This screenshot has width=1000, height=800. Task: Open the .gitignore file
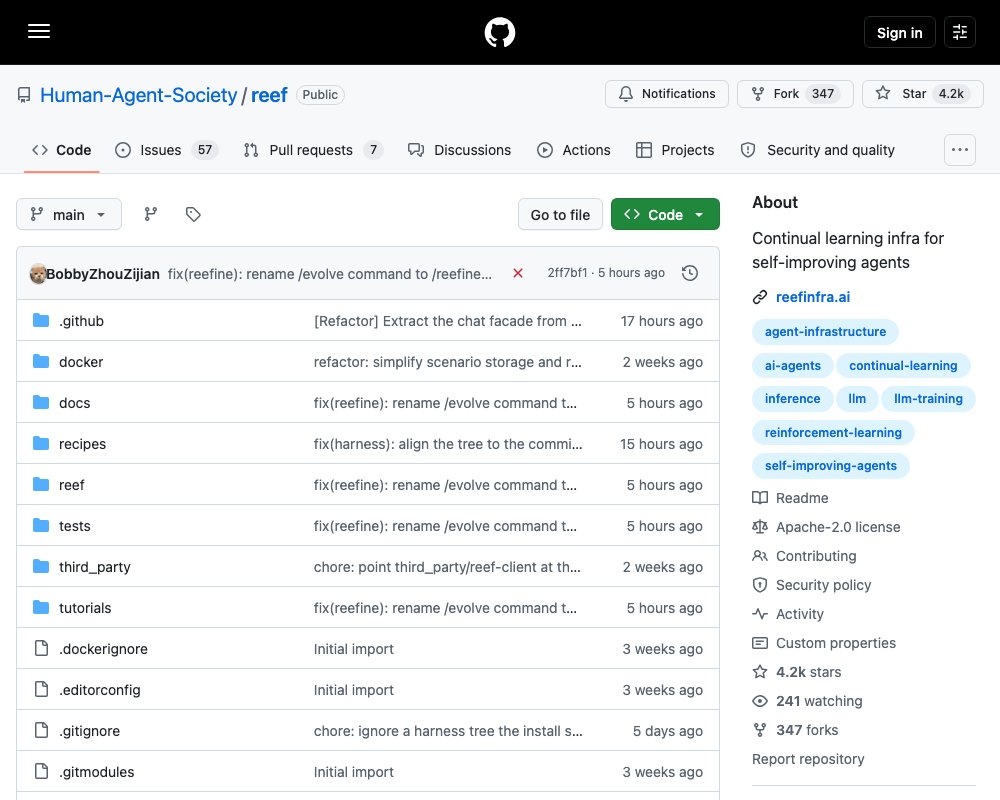tap(89, 731)
